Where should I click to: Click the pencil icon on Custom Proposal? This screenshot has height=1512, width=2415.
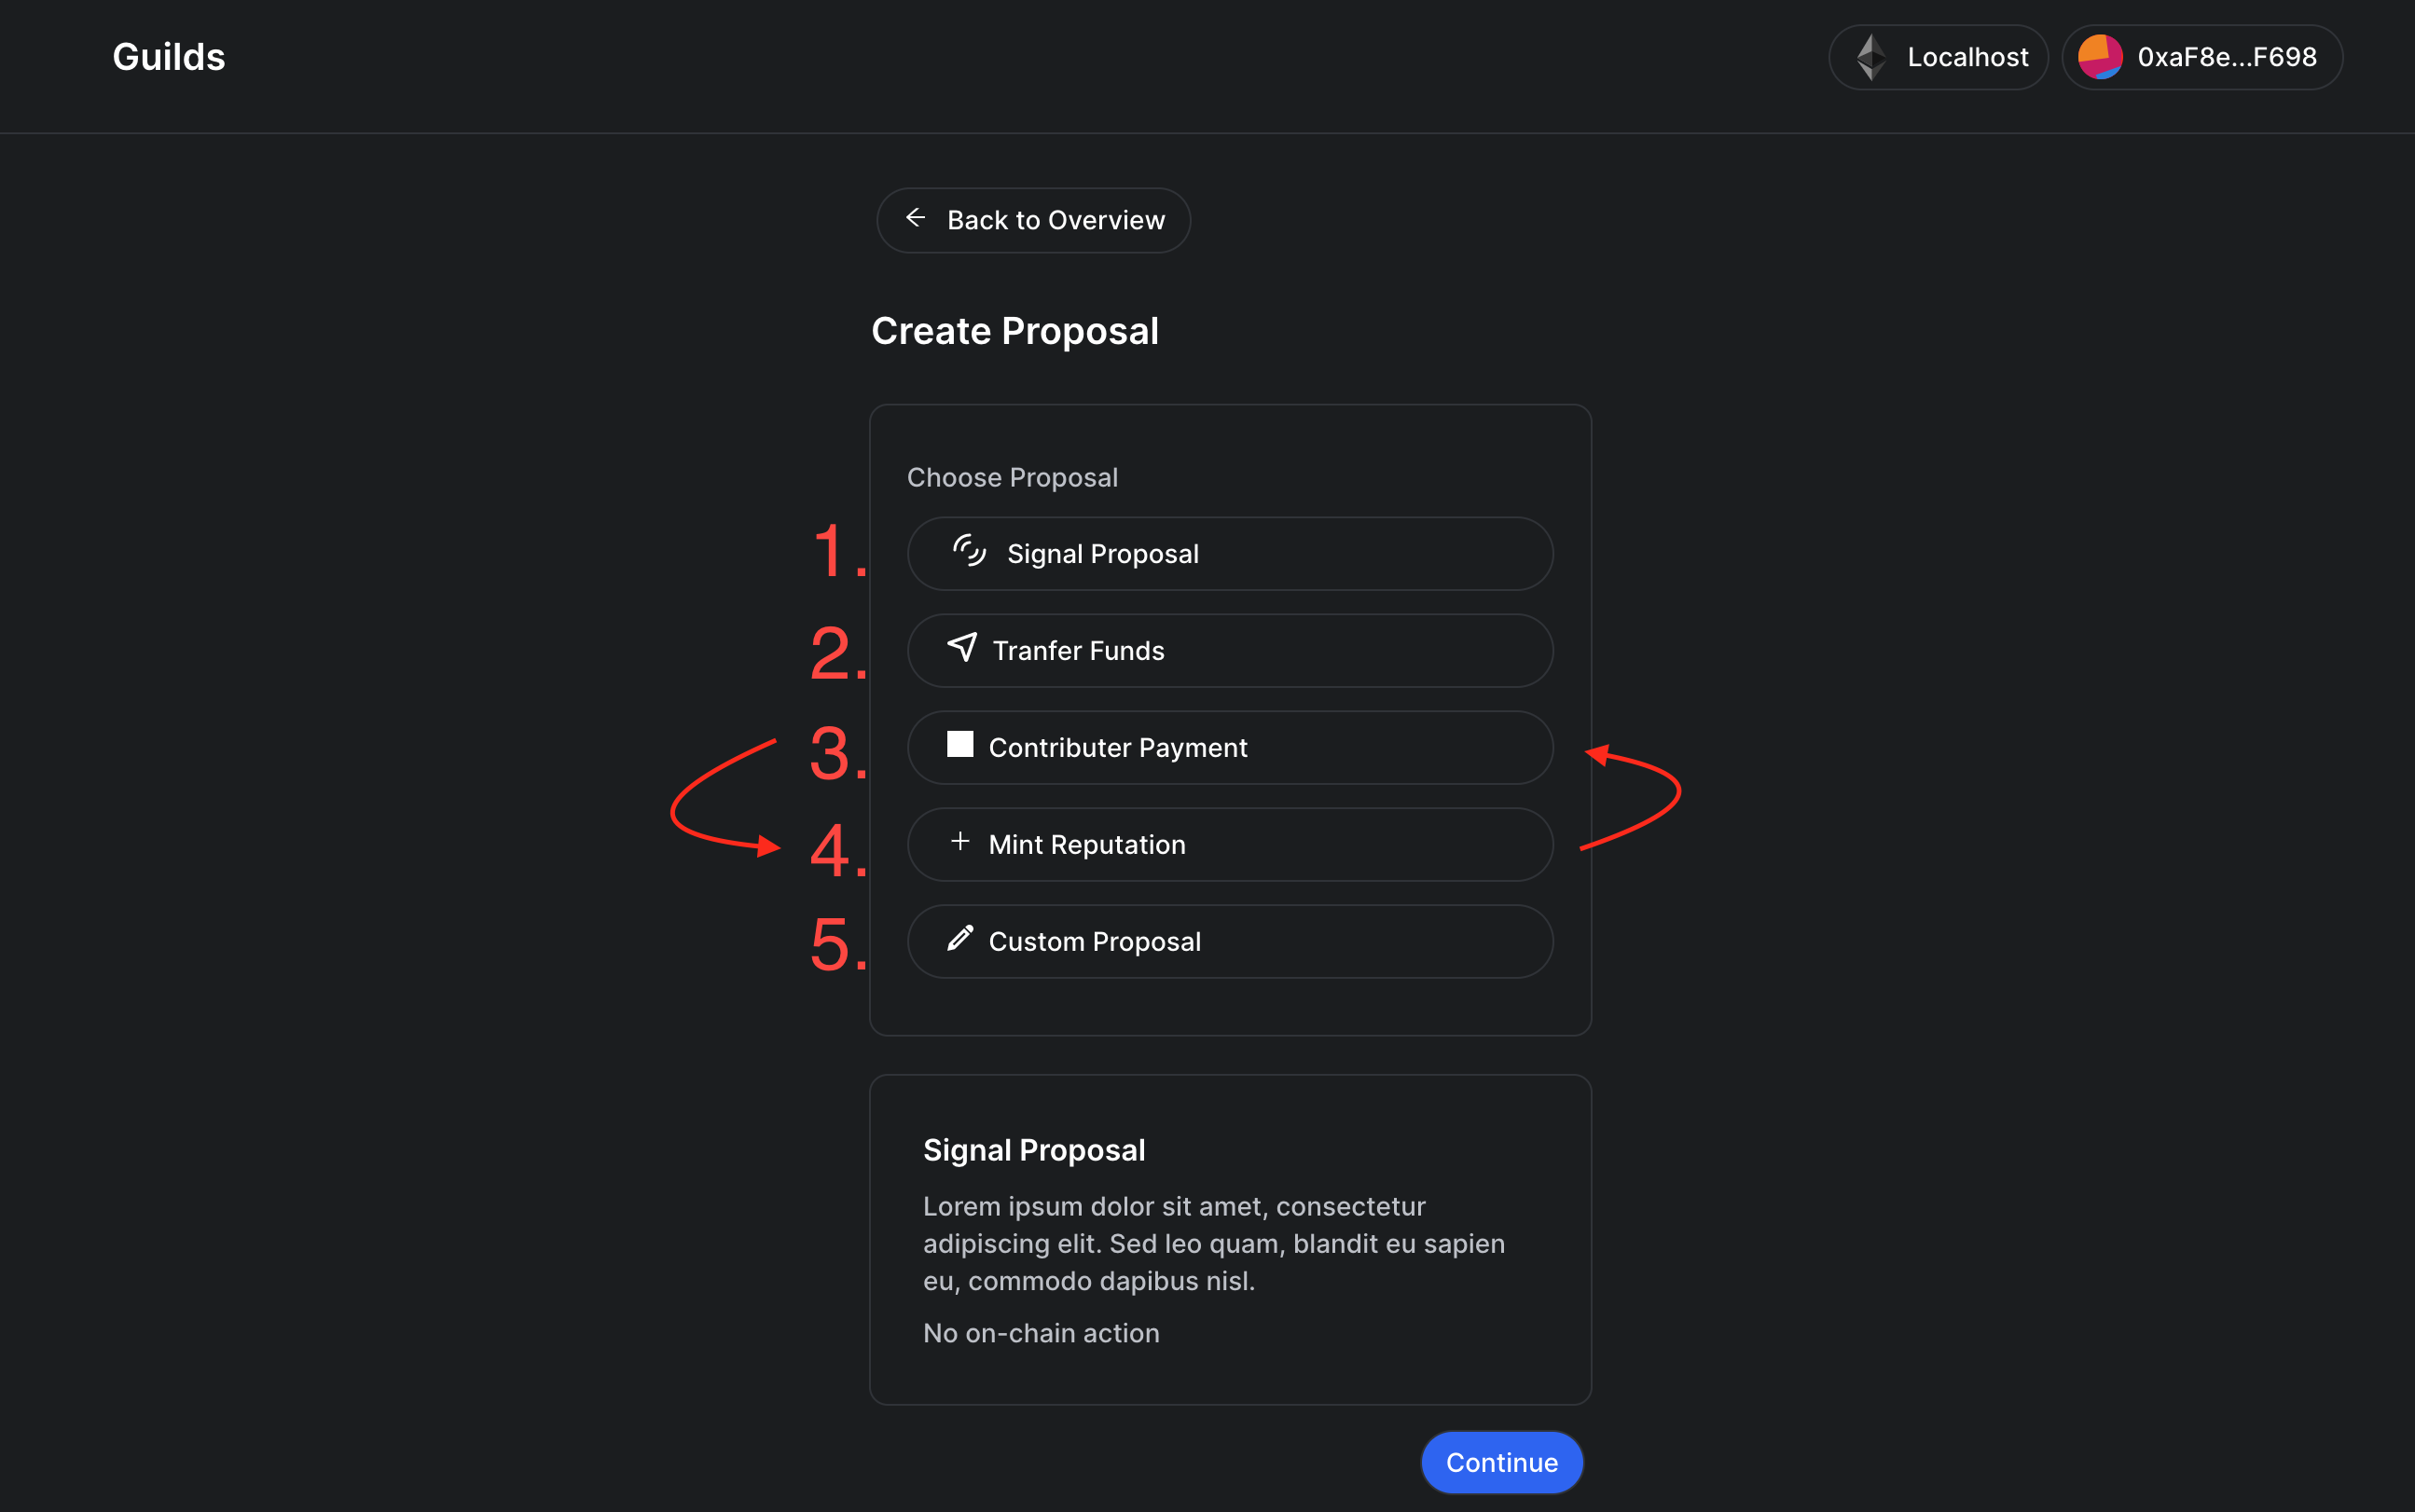960,940
